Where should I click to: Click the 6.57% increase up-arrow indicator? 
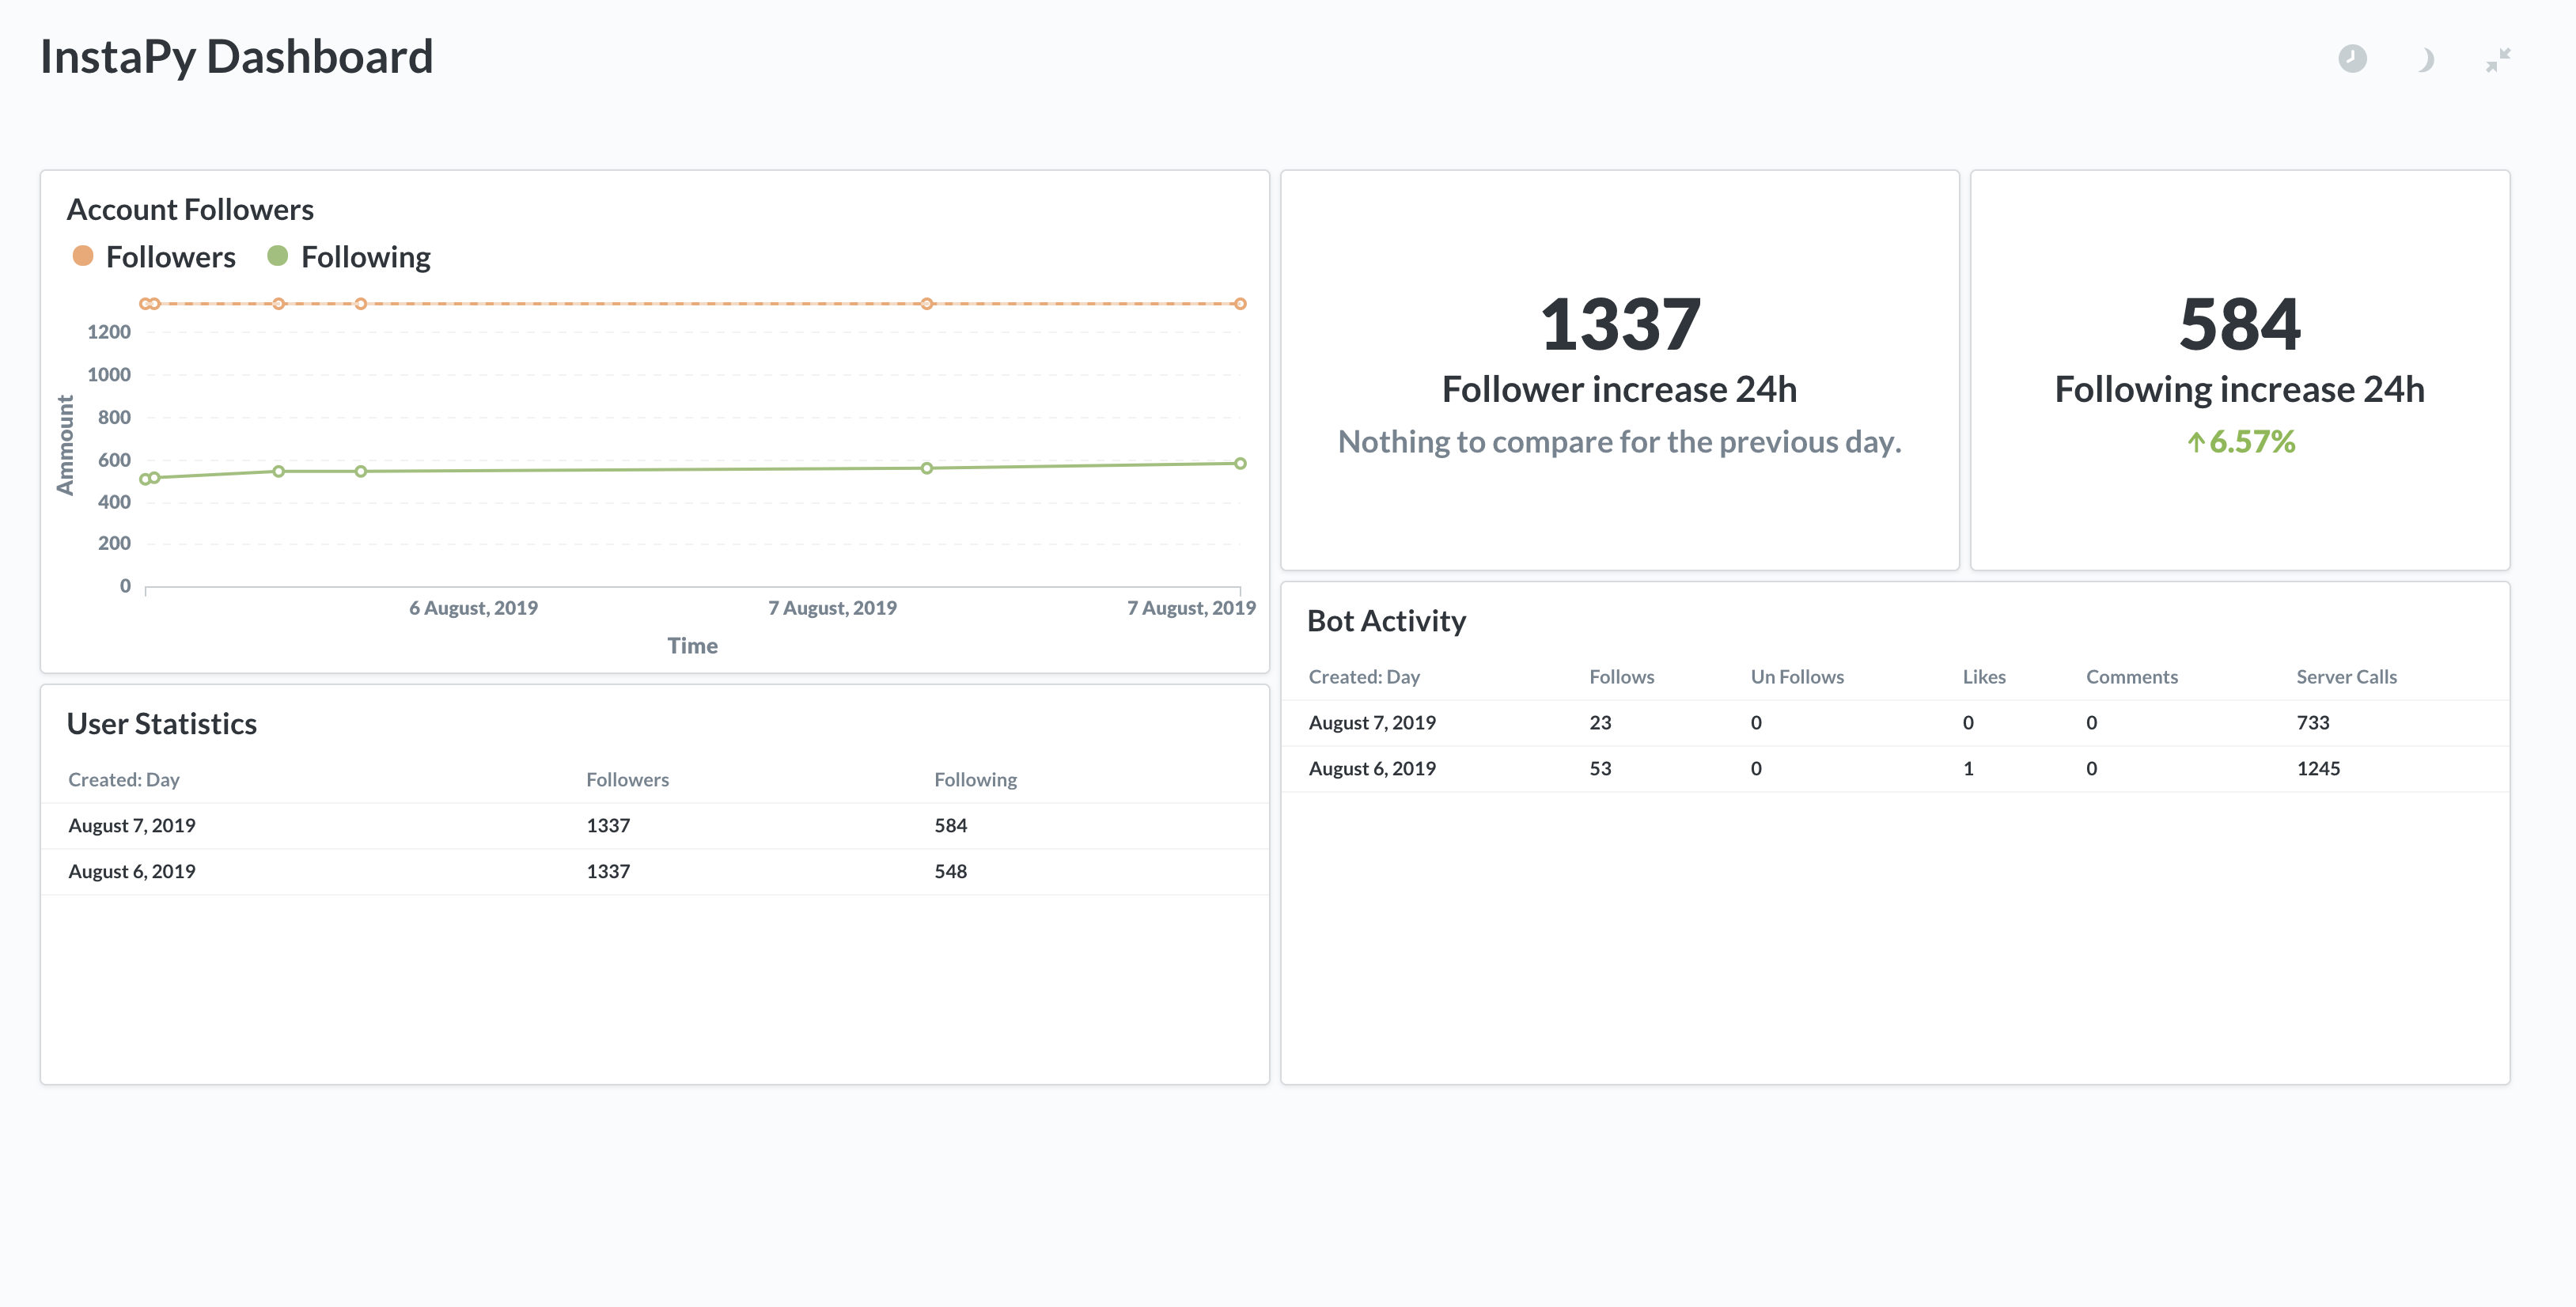(2196, 441)
